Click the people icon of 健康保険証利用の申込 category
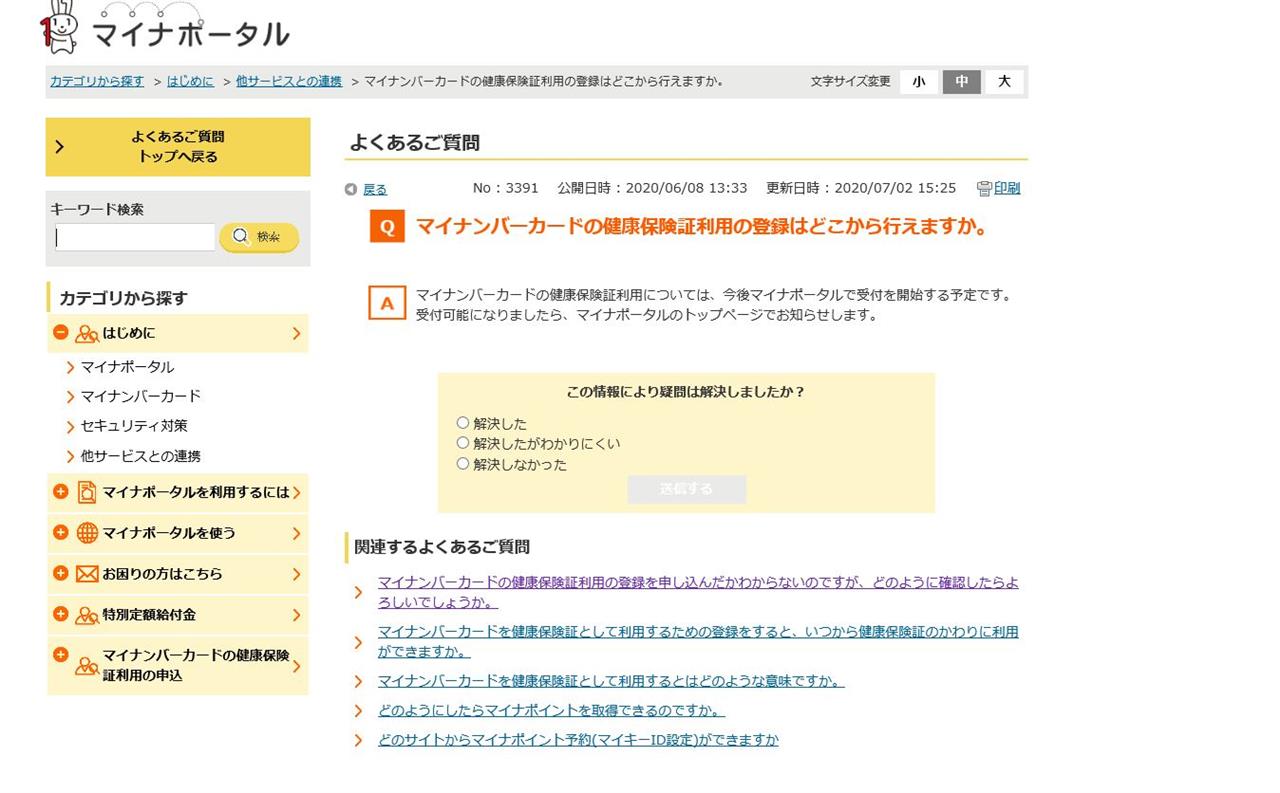1280x793 pixels. click(87, 666)
